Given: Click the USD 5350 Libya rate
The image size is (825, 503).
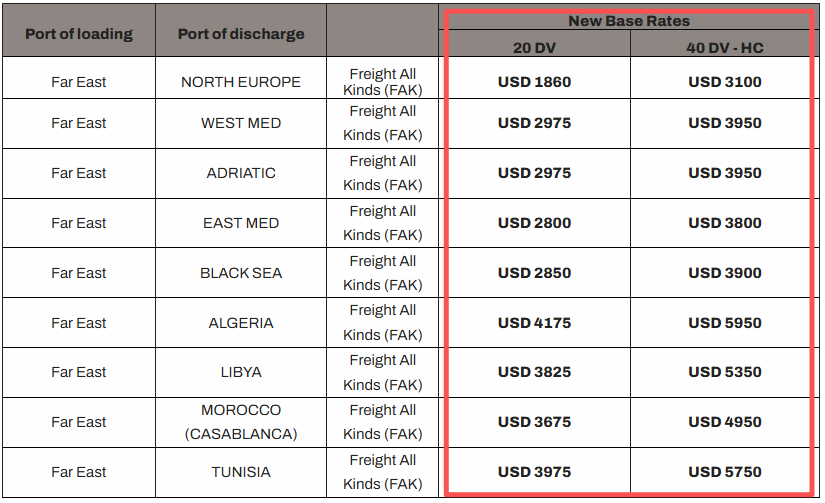Looking at the screenshot, I should point(725,372).
